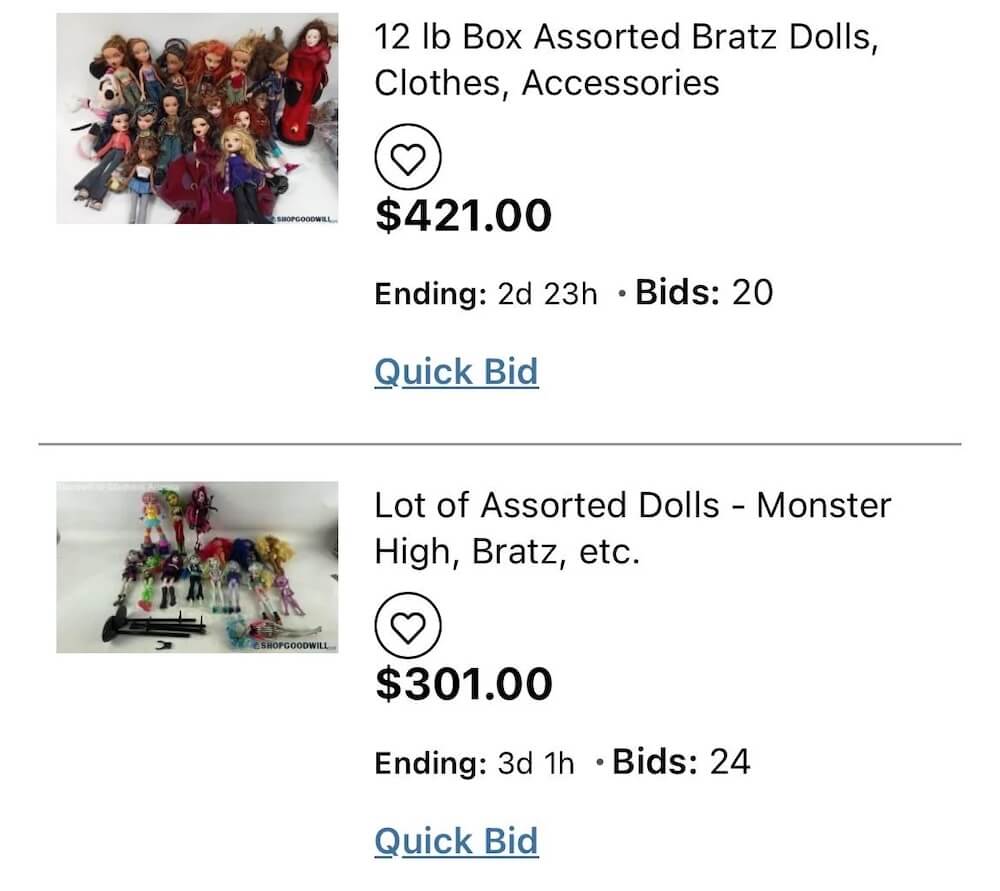Click the divider line between the listings
This screenshot has width=1000, height=891.
pyautogui.click(x=500, y=444)
